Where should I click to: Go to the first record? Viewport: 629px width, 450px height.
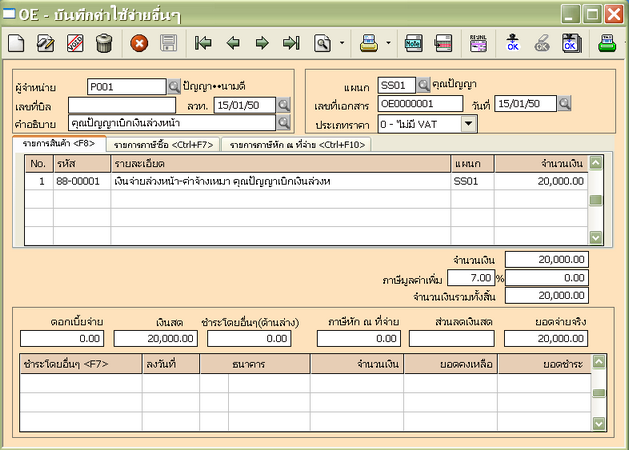pyautogui.click(x=204, y=43)
